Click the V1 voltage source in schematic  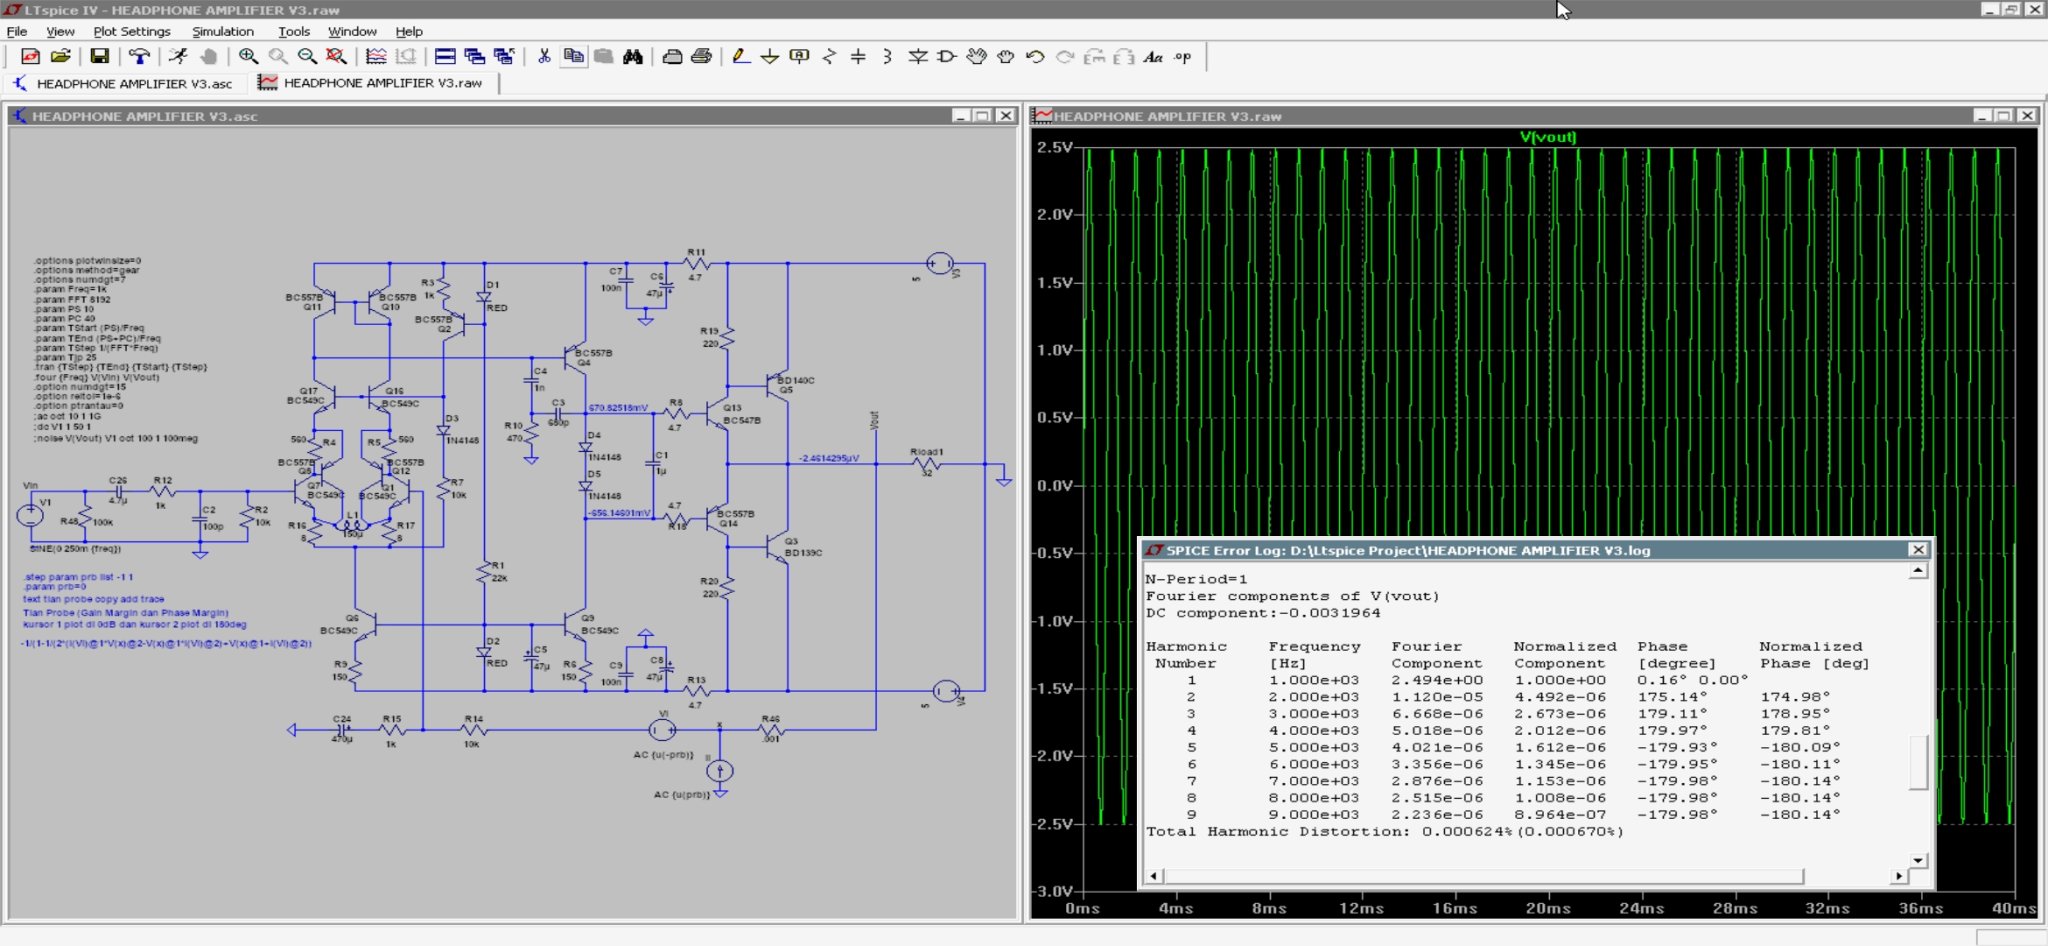30,515
